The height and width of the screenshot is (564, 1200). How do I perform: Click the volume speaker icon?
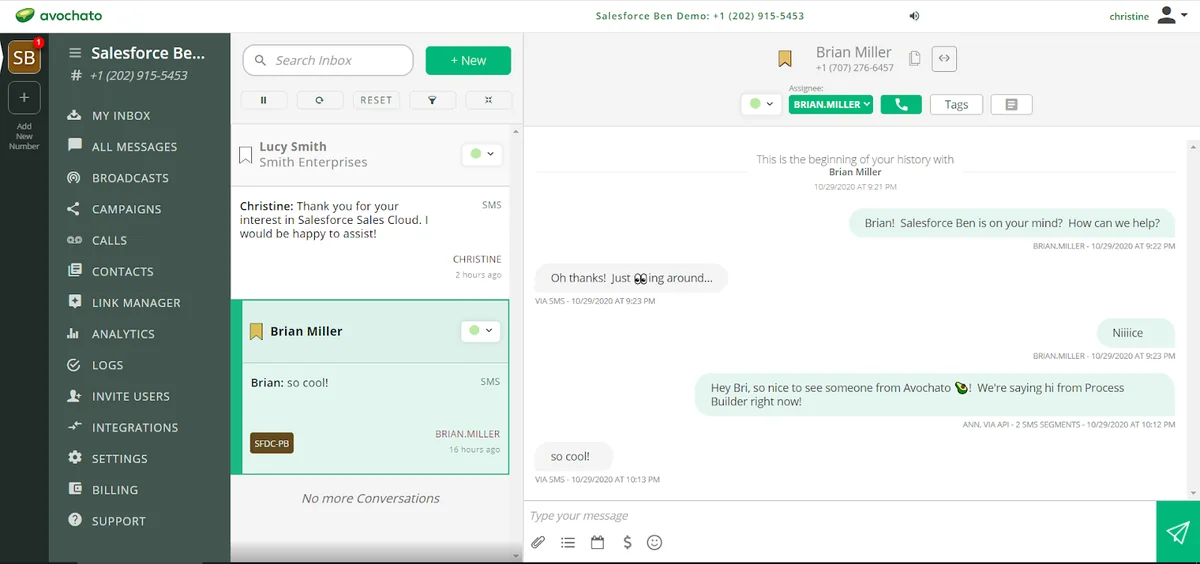coord(914,16)
